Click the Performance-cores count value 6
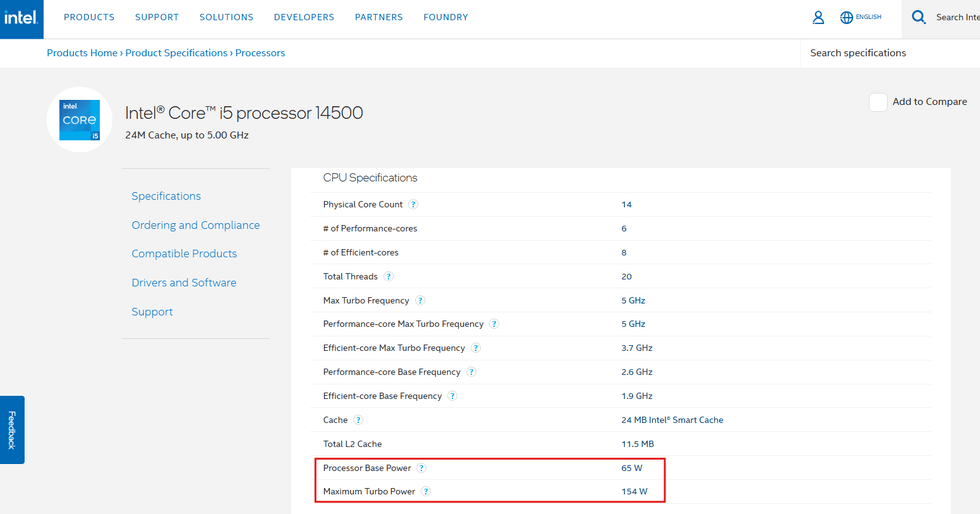Viewport: 980px width, 514px height. click(x=624, y=229)
